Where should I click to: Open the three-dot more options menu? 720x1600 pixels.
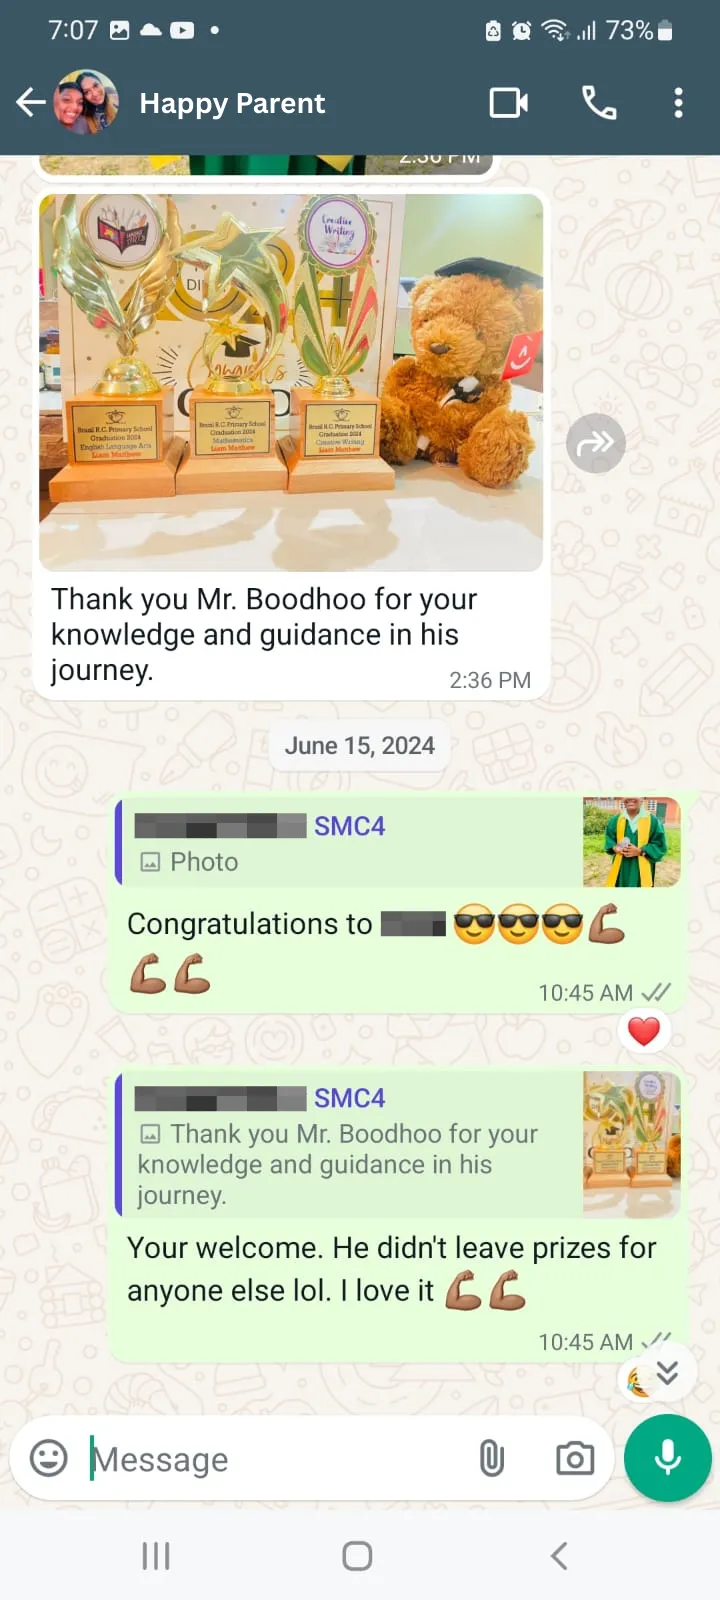point(678,103)
